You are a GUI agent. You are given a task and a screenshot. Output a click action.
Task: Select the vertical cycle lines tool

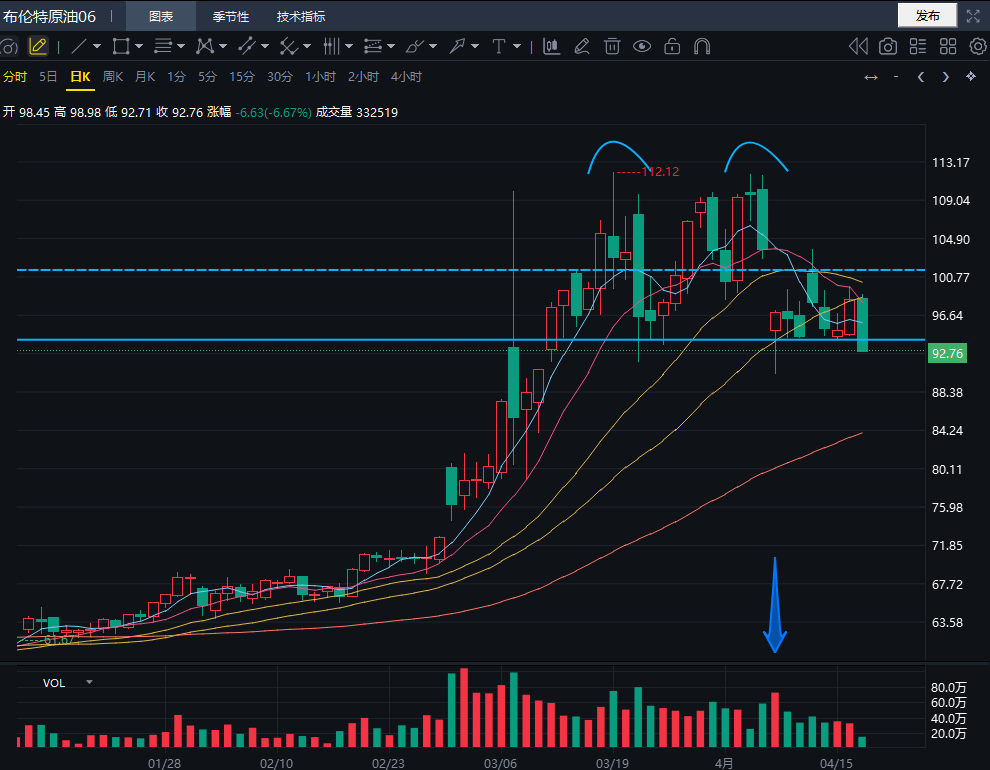click(331, 46)
